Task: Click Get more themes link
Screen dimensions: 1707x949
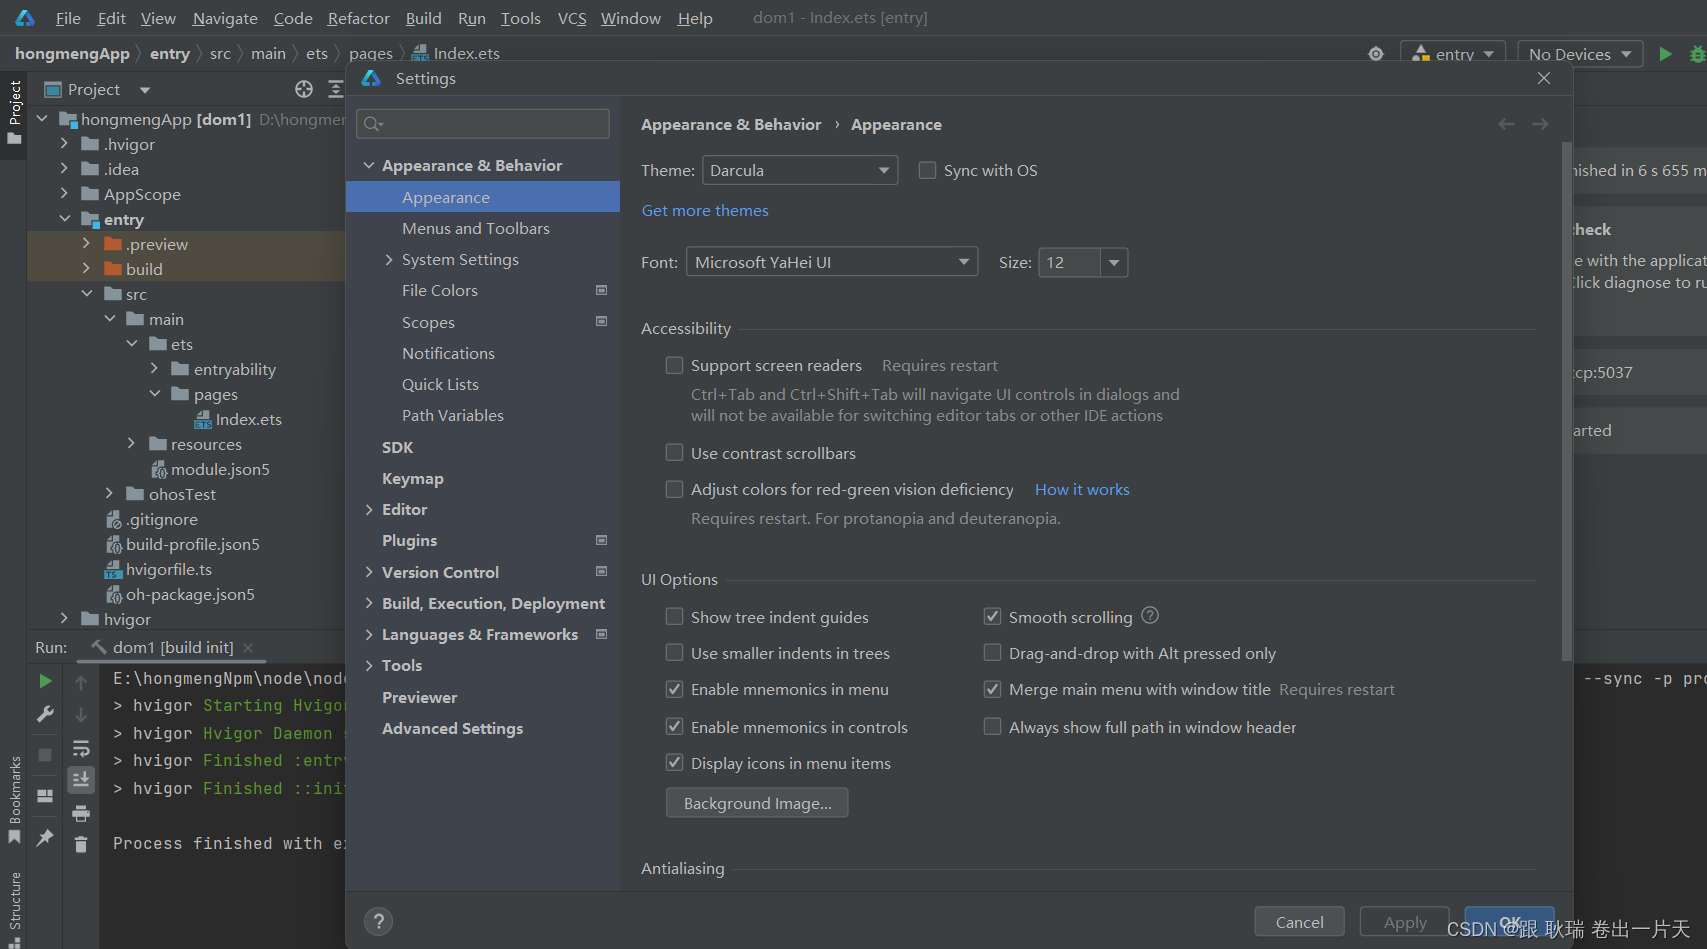Action: click(x=705, y=210)
